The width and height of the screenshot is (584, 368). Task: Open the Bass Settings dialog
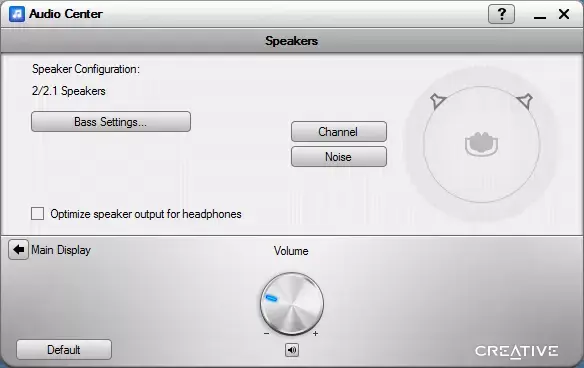tap(111, 121)
